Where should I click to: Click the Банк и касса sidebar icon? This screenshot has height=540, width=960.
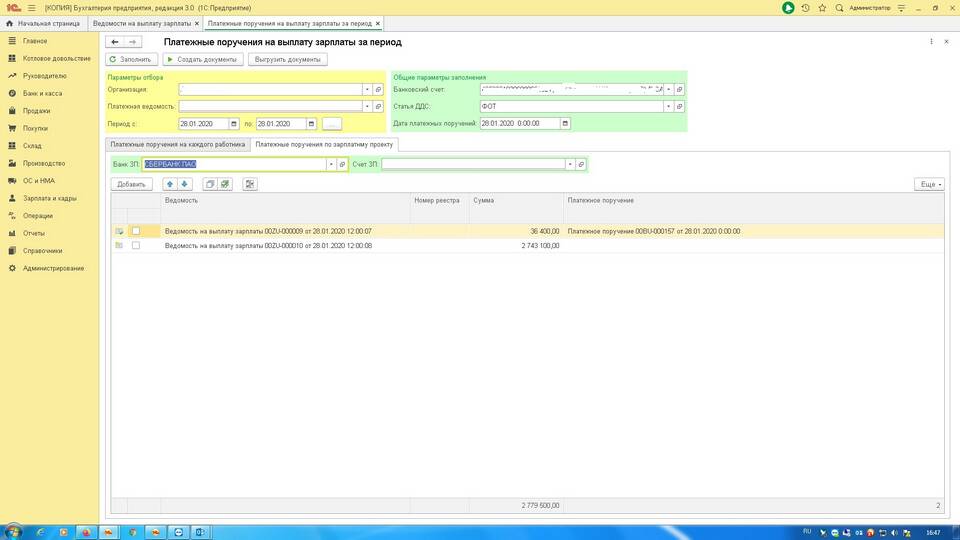12,94
